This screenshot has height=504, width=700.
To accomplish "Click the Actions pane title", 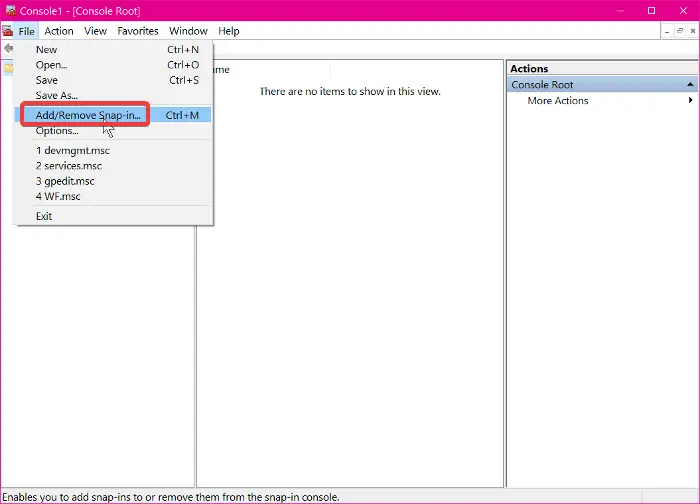I will 529,69.
